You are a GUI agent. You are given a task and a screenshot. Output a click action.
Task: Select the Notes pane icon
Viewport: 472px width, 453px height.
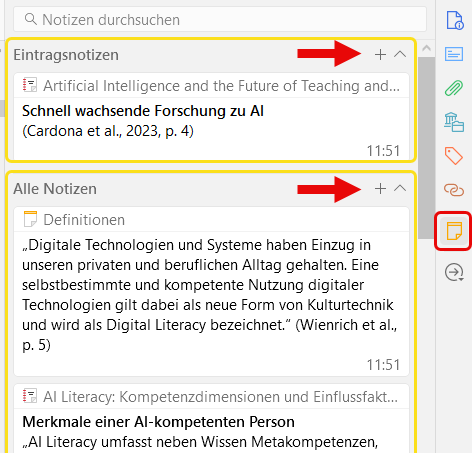tap(454, 231)
